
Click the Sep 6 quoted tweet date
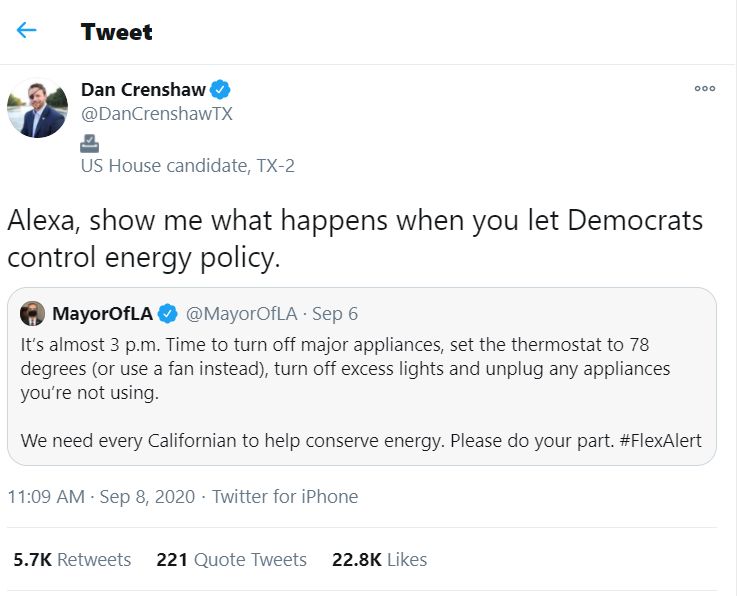335,313
